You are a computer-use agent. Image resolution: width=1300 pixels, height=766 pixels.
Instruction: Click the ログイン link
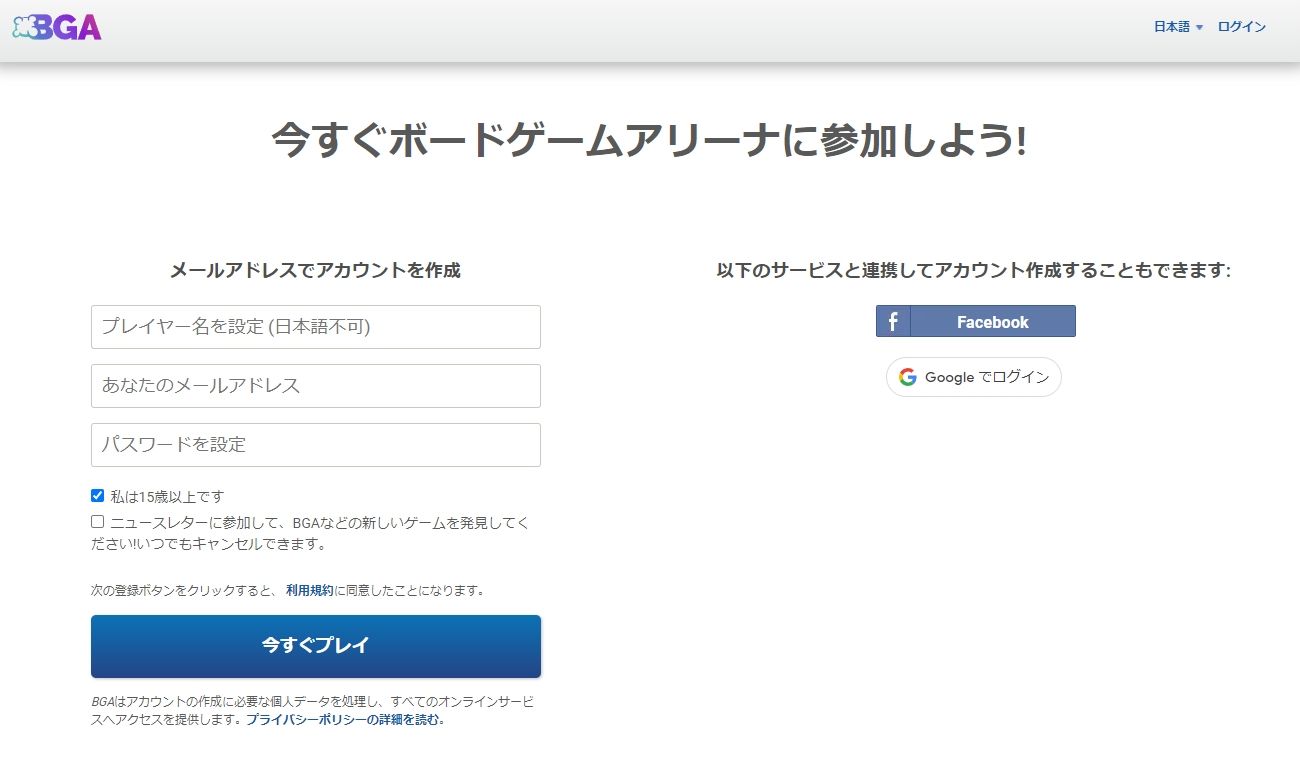(x=1242, y=27)
